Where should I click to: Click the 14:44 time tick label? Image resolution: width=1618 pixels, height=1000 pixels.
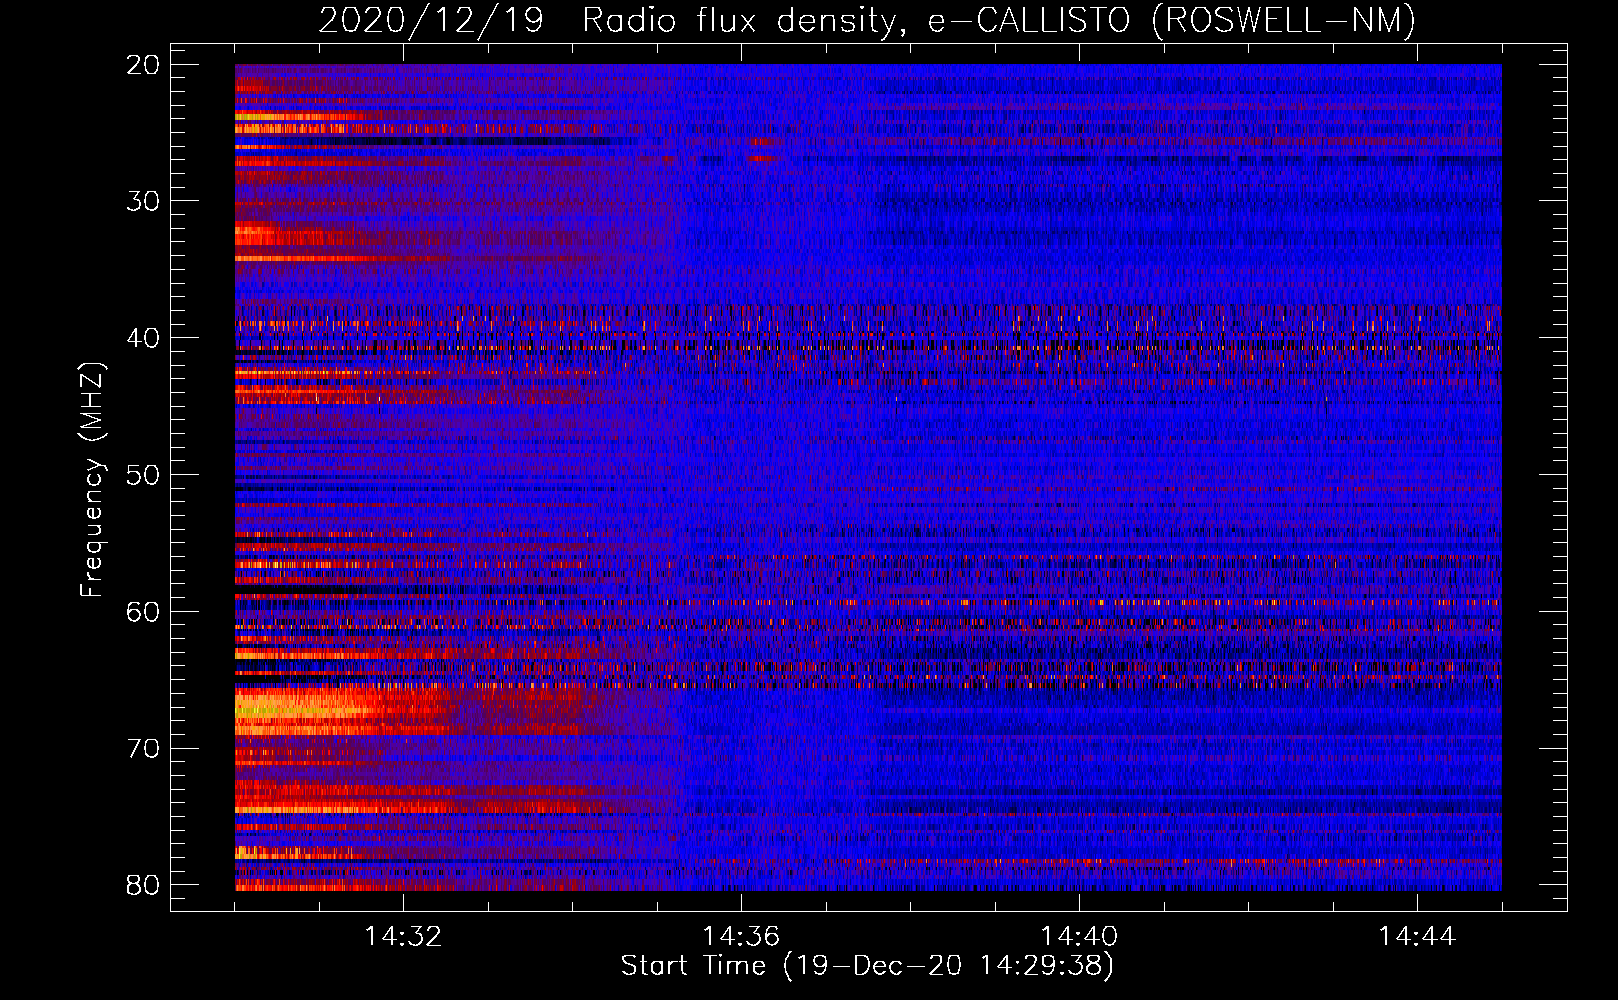click(1417, 937)
